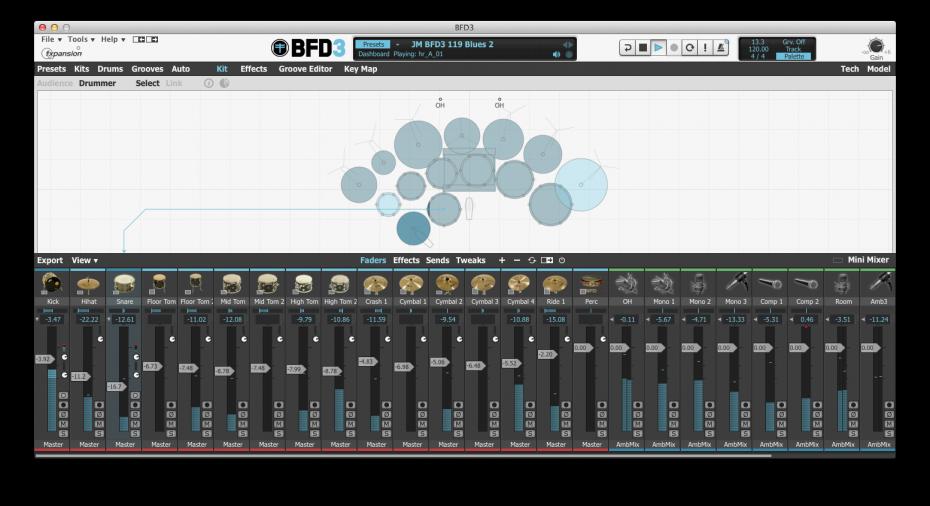
Task: Toggle mute on the Snare channel
Action: click(x=135, y=423)
